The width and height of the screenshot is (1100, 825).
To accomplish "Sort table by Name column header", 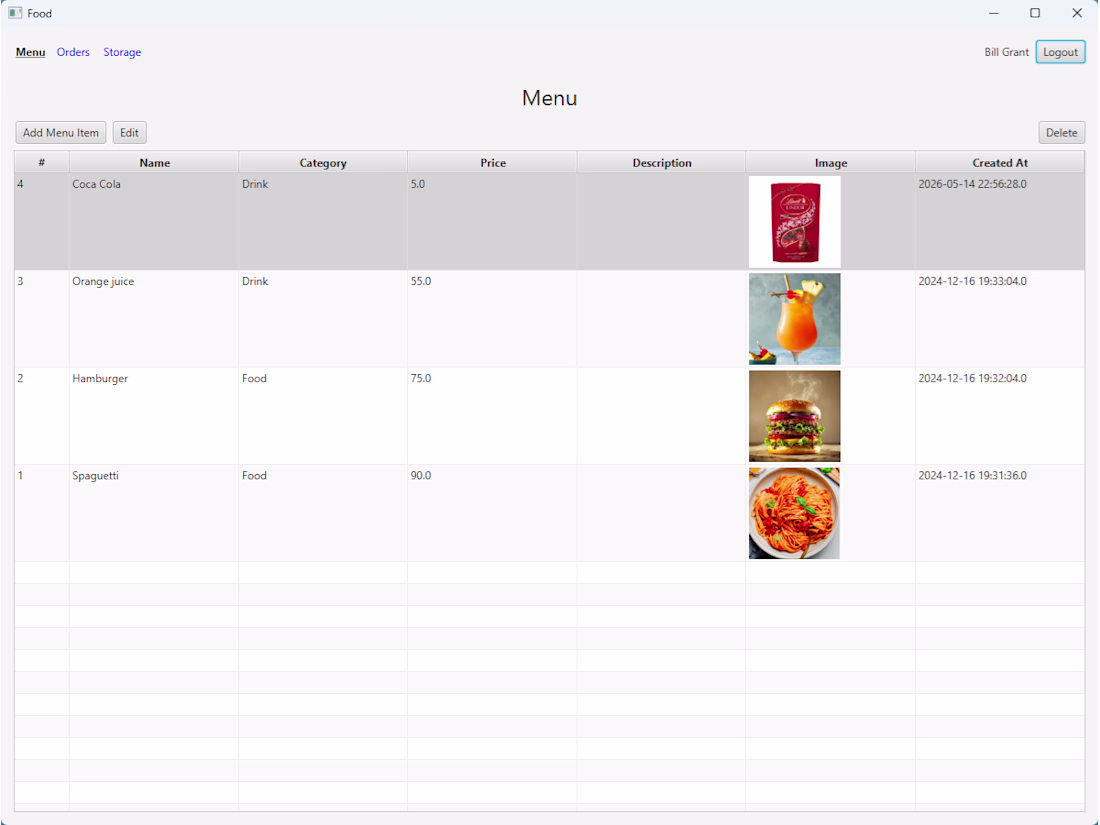I will 154,163.
